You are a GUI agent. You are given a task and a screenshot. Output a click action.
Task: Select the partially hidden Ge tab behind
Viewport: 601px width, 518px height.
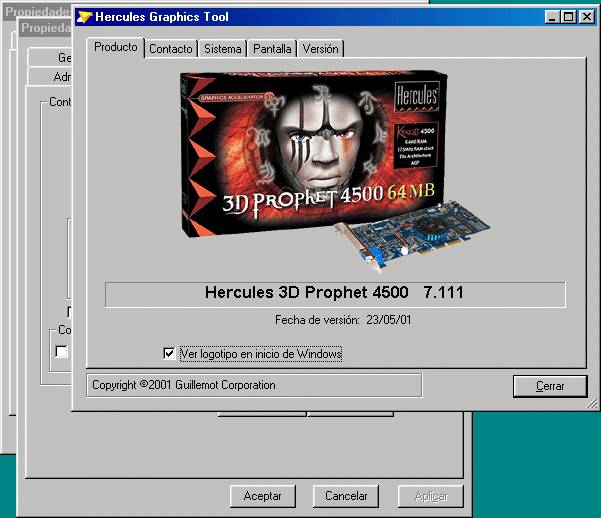pos(50,58)
